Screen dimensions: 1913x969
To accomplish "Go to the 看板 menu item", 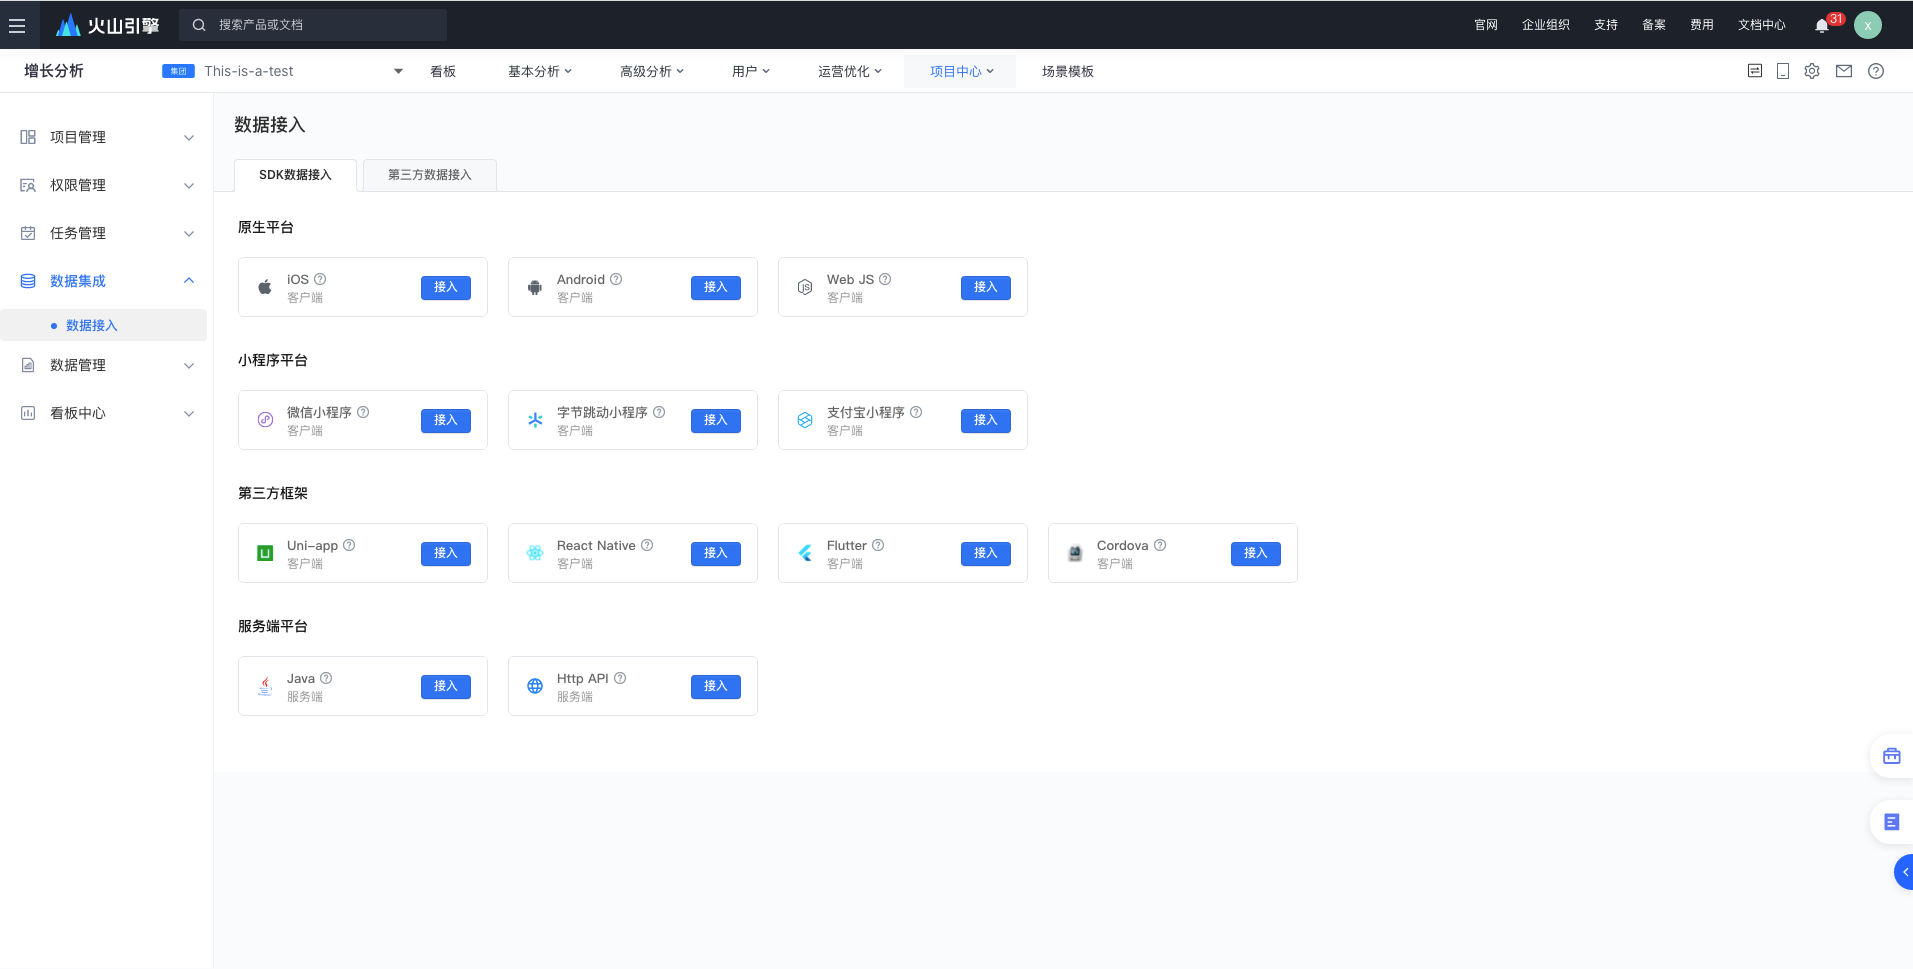I will click(x=443, y=71).
